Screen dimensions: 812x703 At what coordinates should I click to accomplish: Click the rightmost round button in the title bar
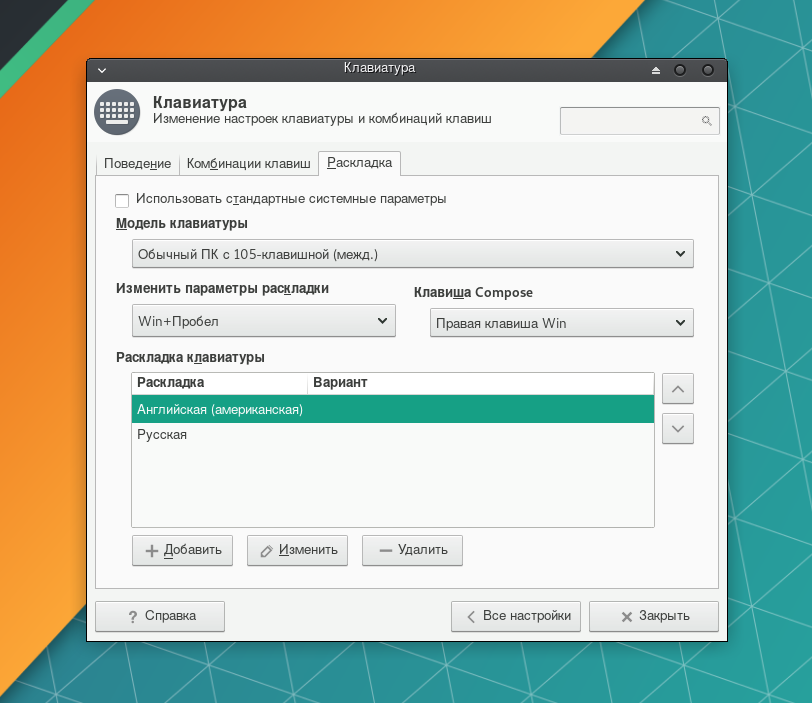coord(708,70)
